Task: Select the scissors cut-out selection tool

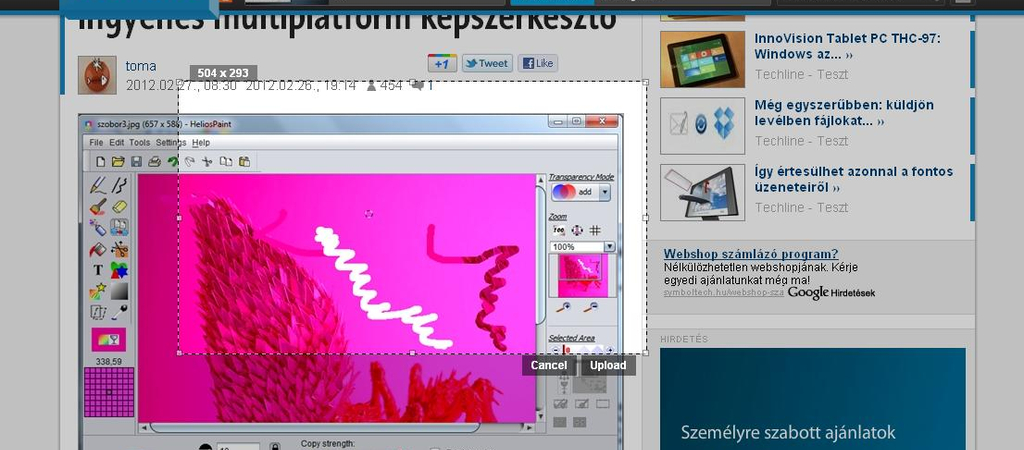Action: [x=119, y=249]
